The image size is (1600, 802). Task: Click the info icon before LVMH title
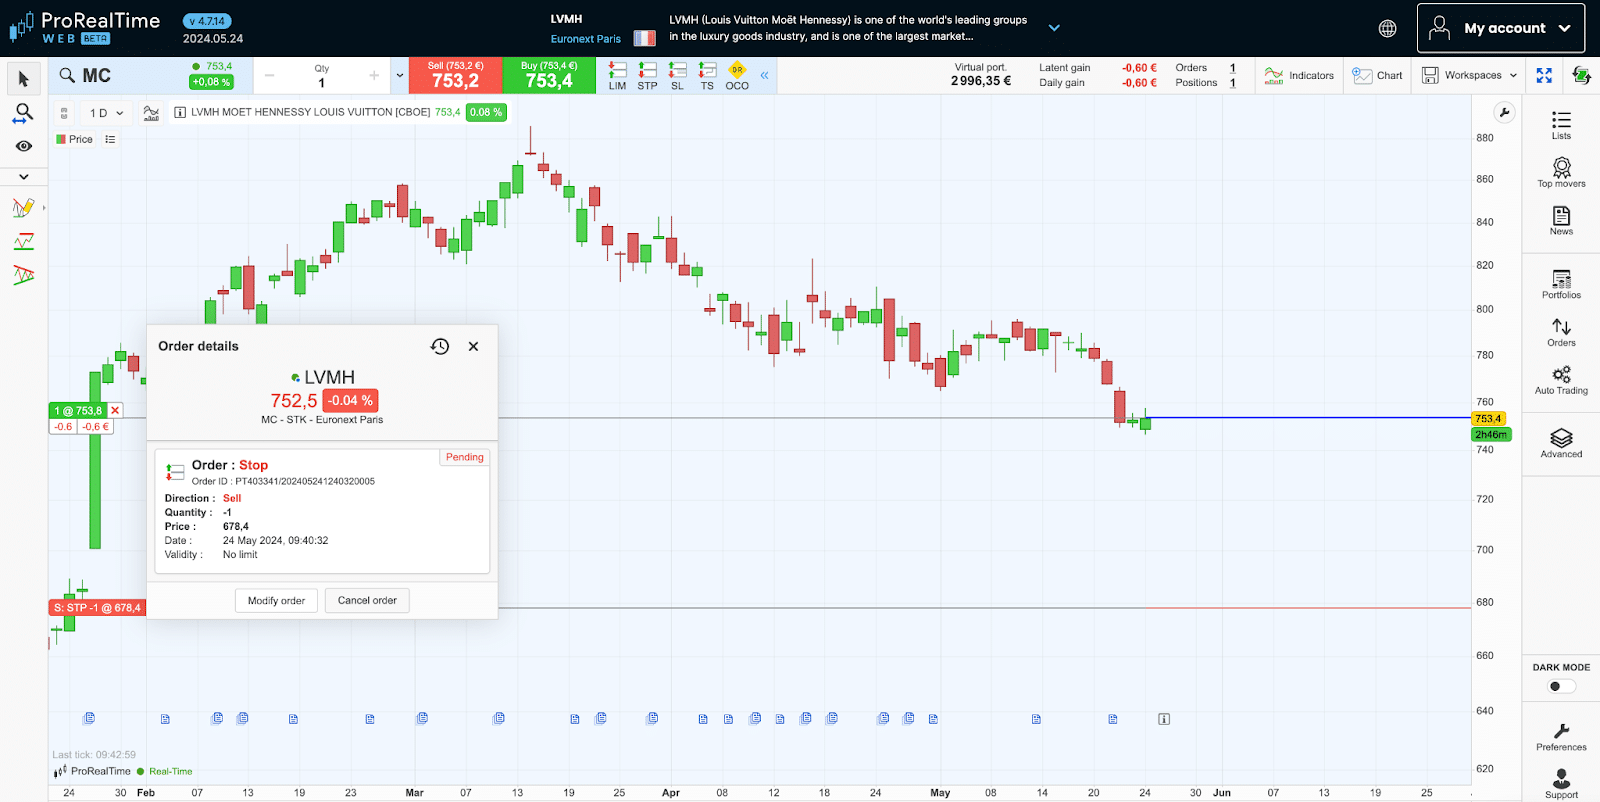(x=180, y=113)
